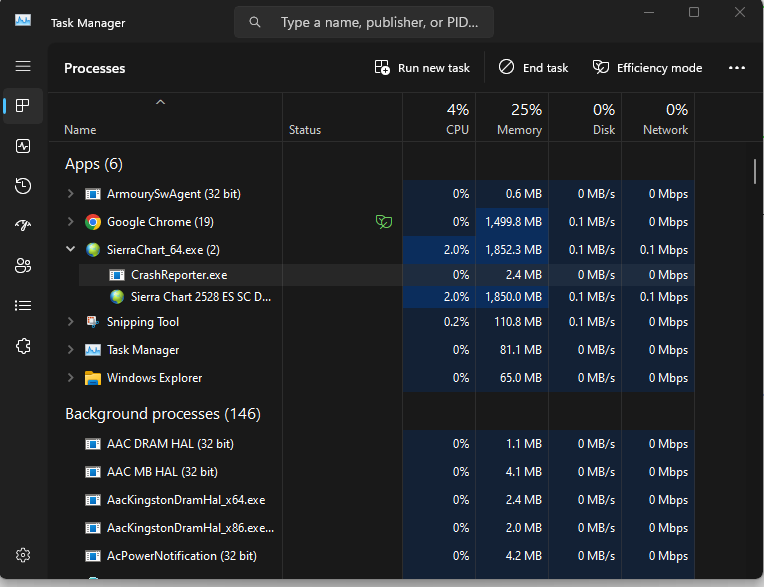Open Task Manager settings gear
Screen dimensions: 764x587
click(23, 555)
